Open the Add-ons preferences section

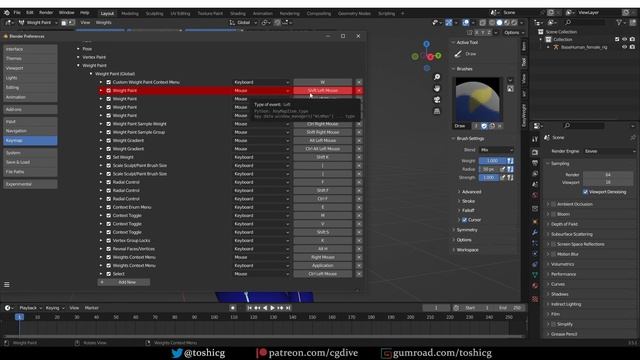click(x=30, y=109)
